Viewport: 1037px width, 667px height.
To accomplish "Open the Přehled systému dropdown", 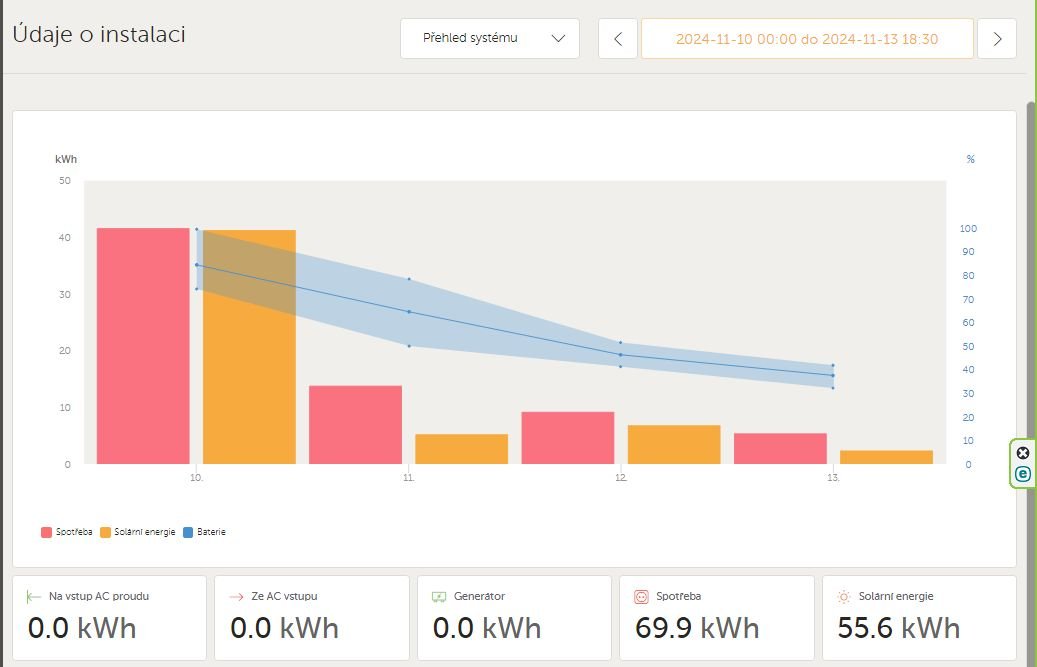I will point(489,39).
